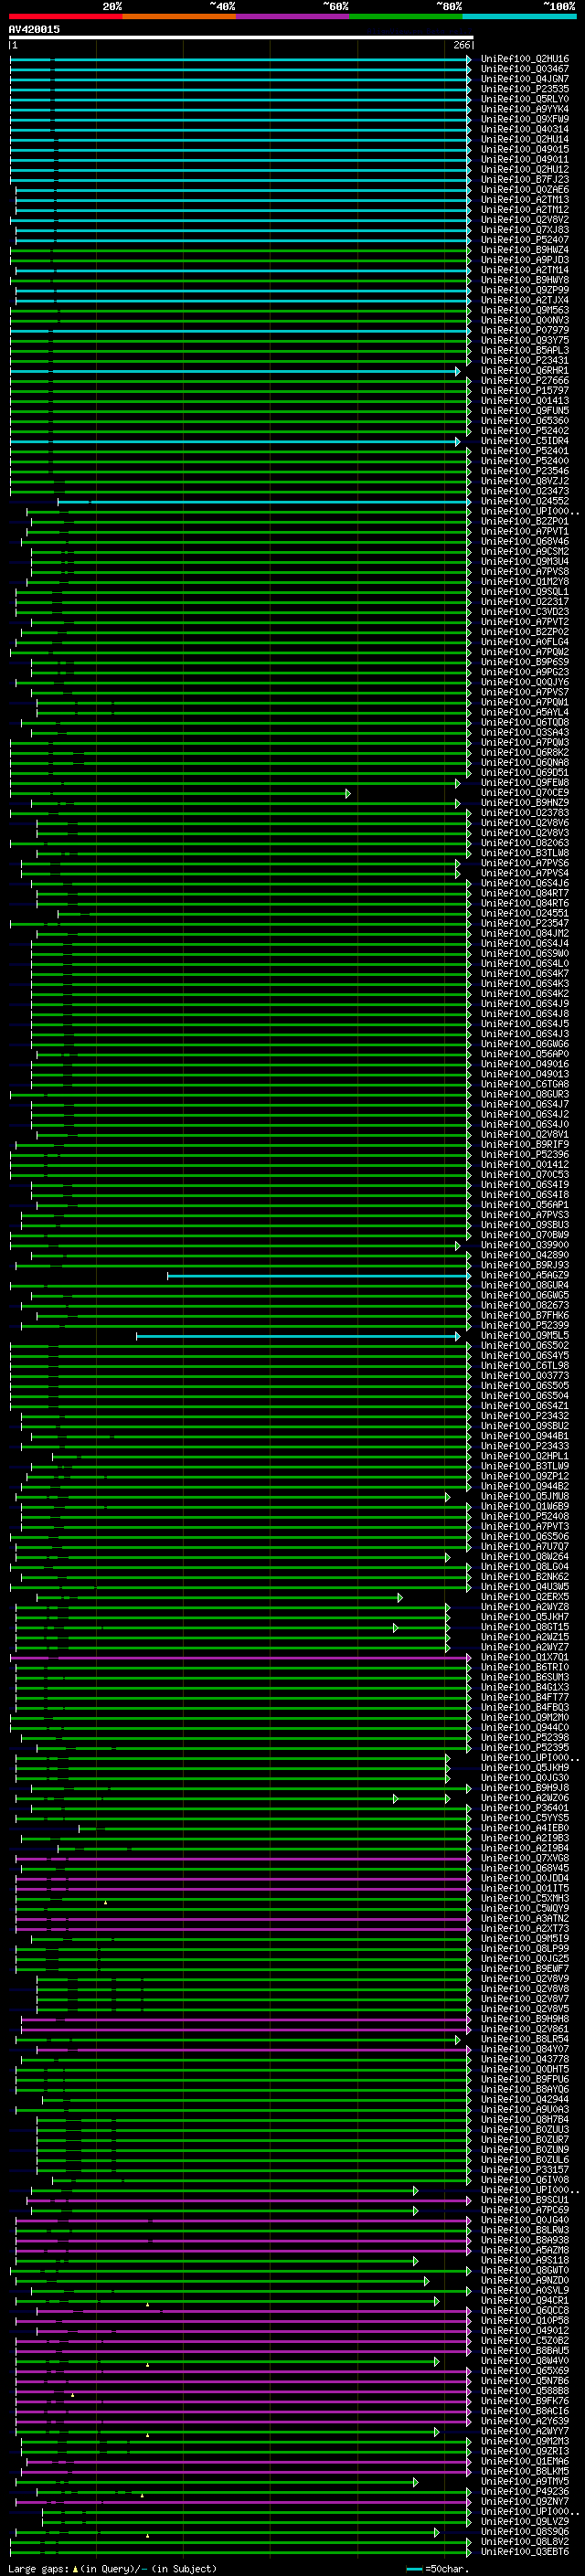The width and height of the screenshot is (585, 2576).
Task: Click the UniRef100_Q2HPL1 label
Action: 525,1457
